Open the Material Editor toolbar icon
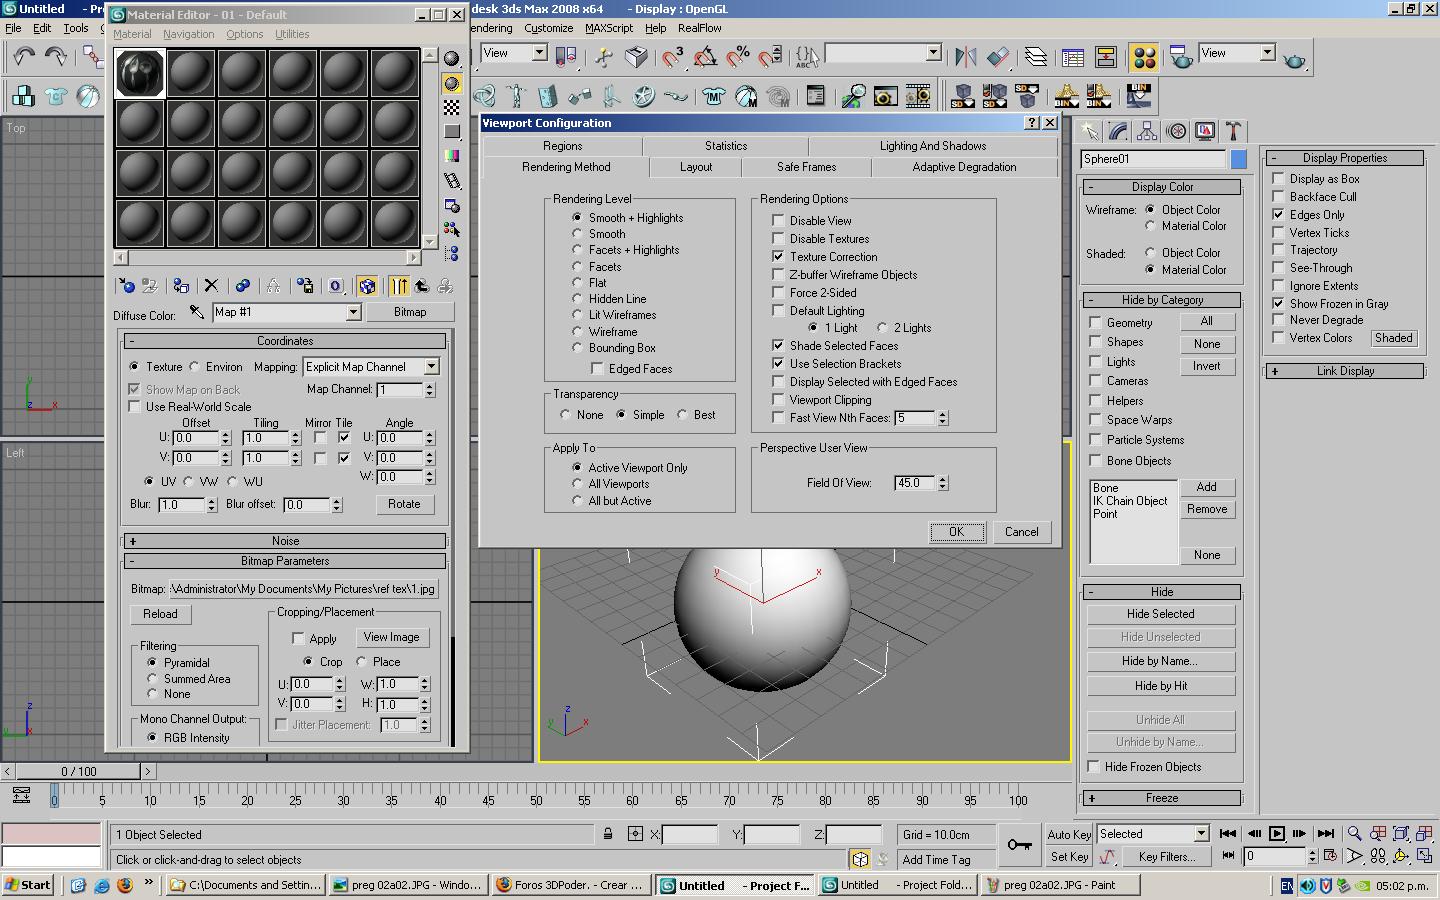This screenshot has width=1440, height=900. 1144,57
